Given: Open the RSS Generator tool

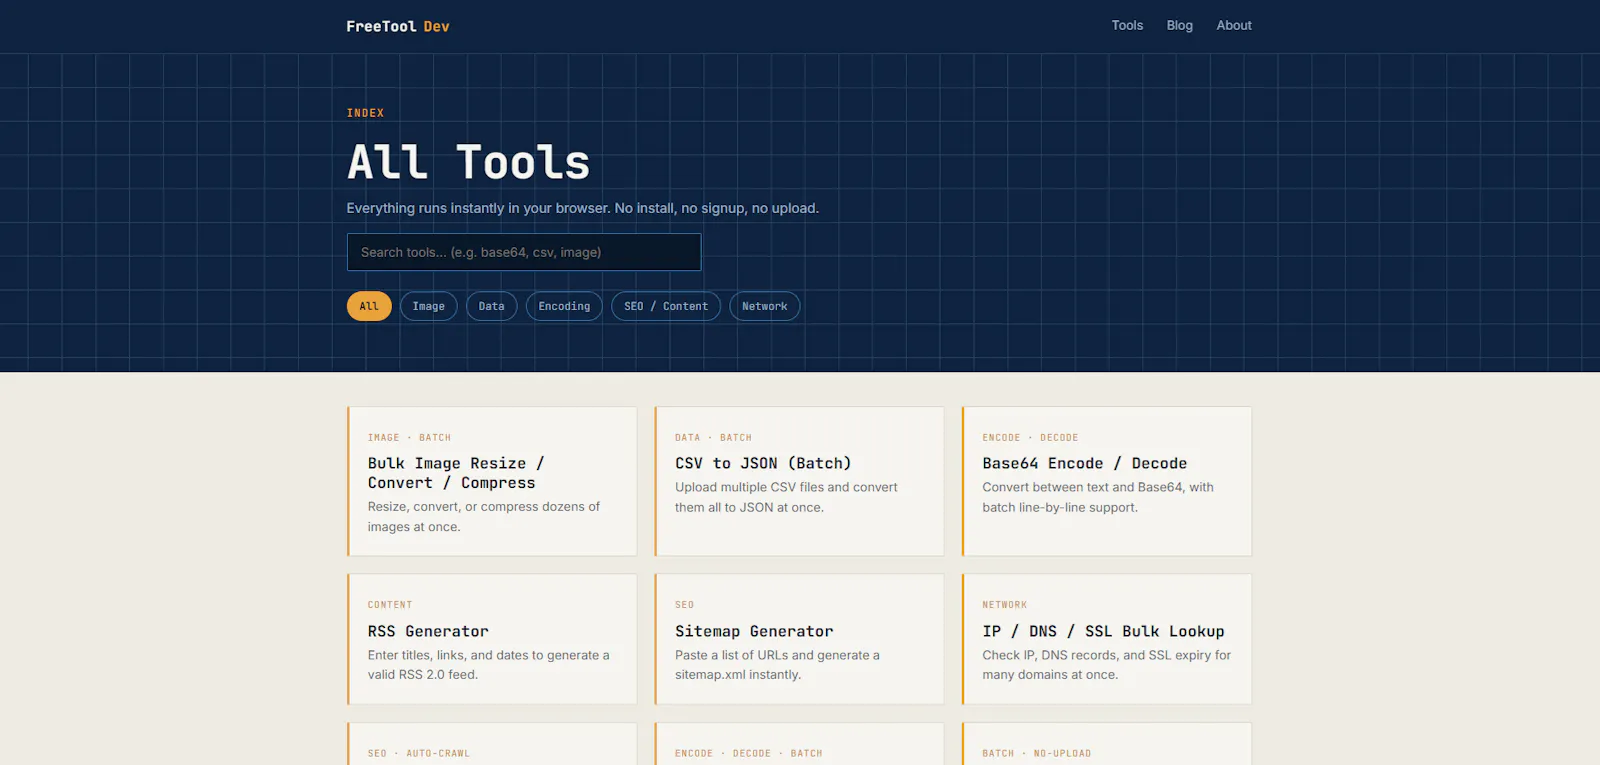Looking at the screenshot, I should [x=492, y=639].
